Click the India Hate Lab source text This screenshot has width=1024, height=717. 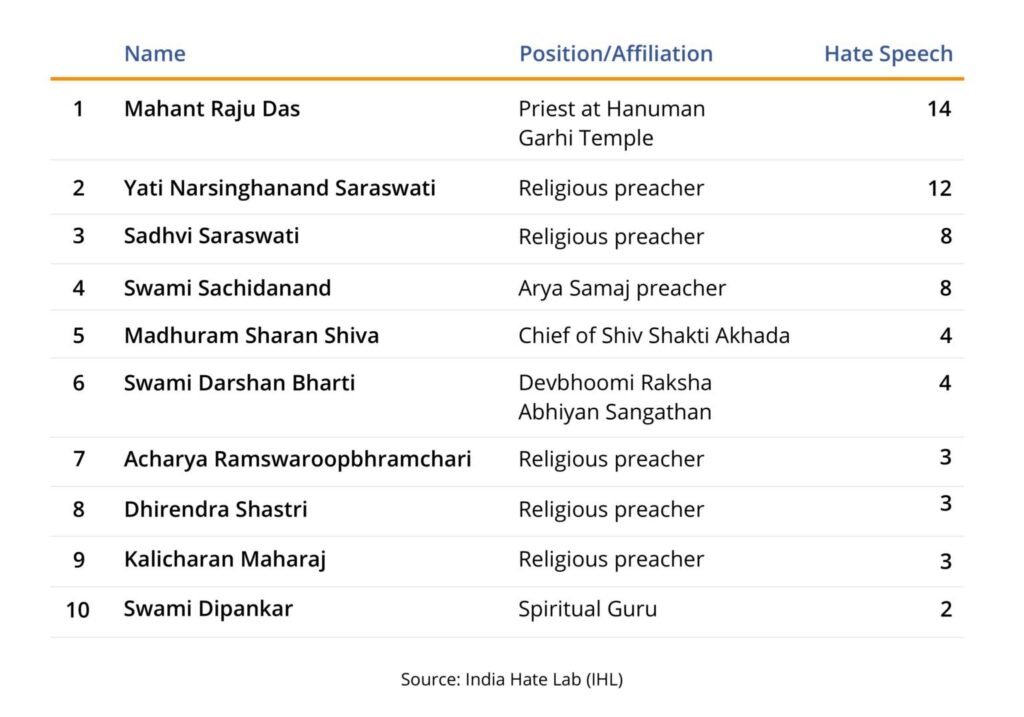pyautogui.click(x=511, y=679)
